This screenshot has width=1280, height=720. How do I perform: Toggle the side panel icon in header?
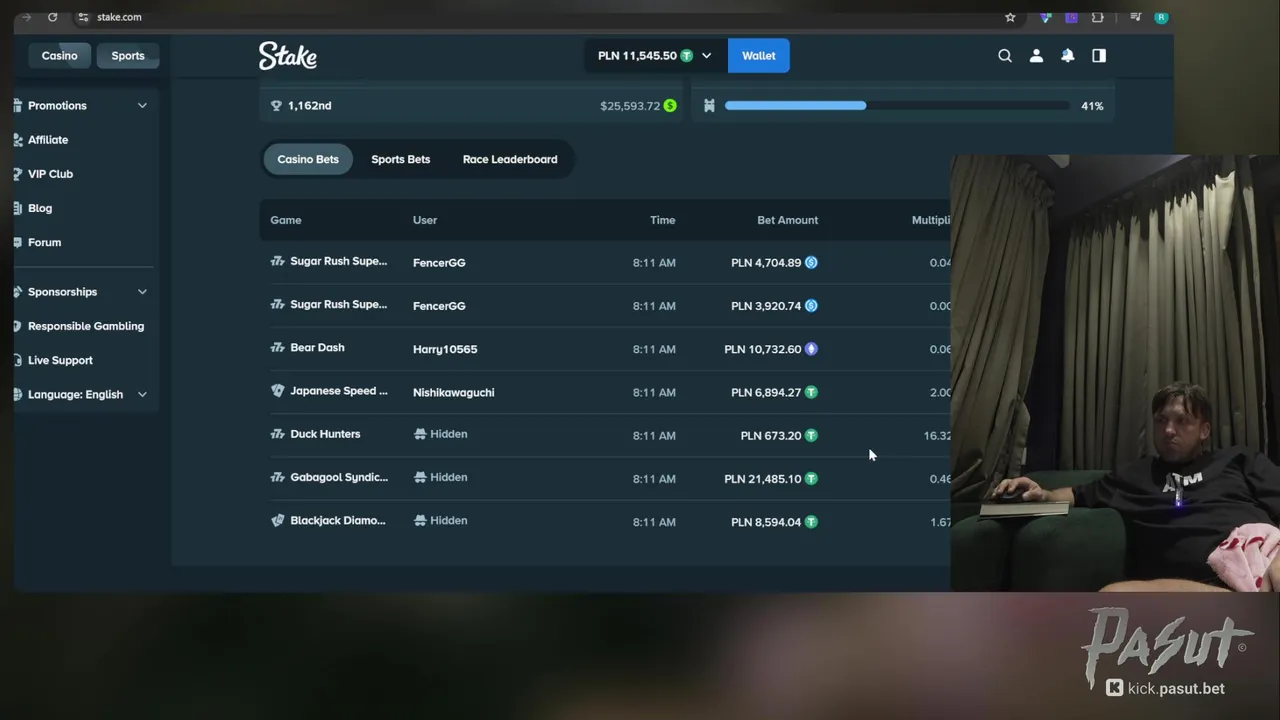[1099, 56]
